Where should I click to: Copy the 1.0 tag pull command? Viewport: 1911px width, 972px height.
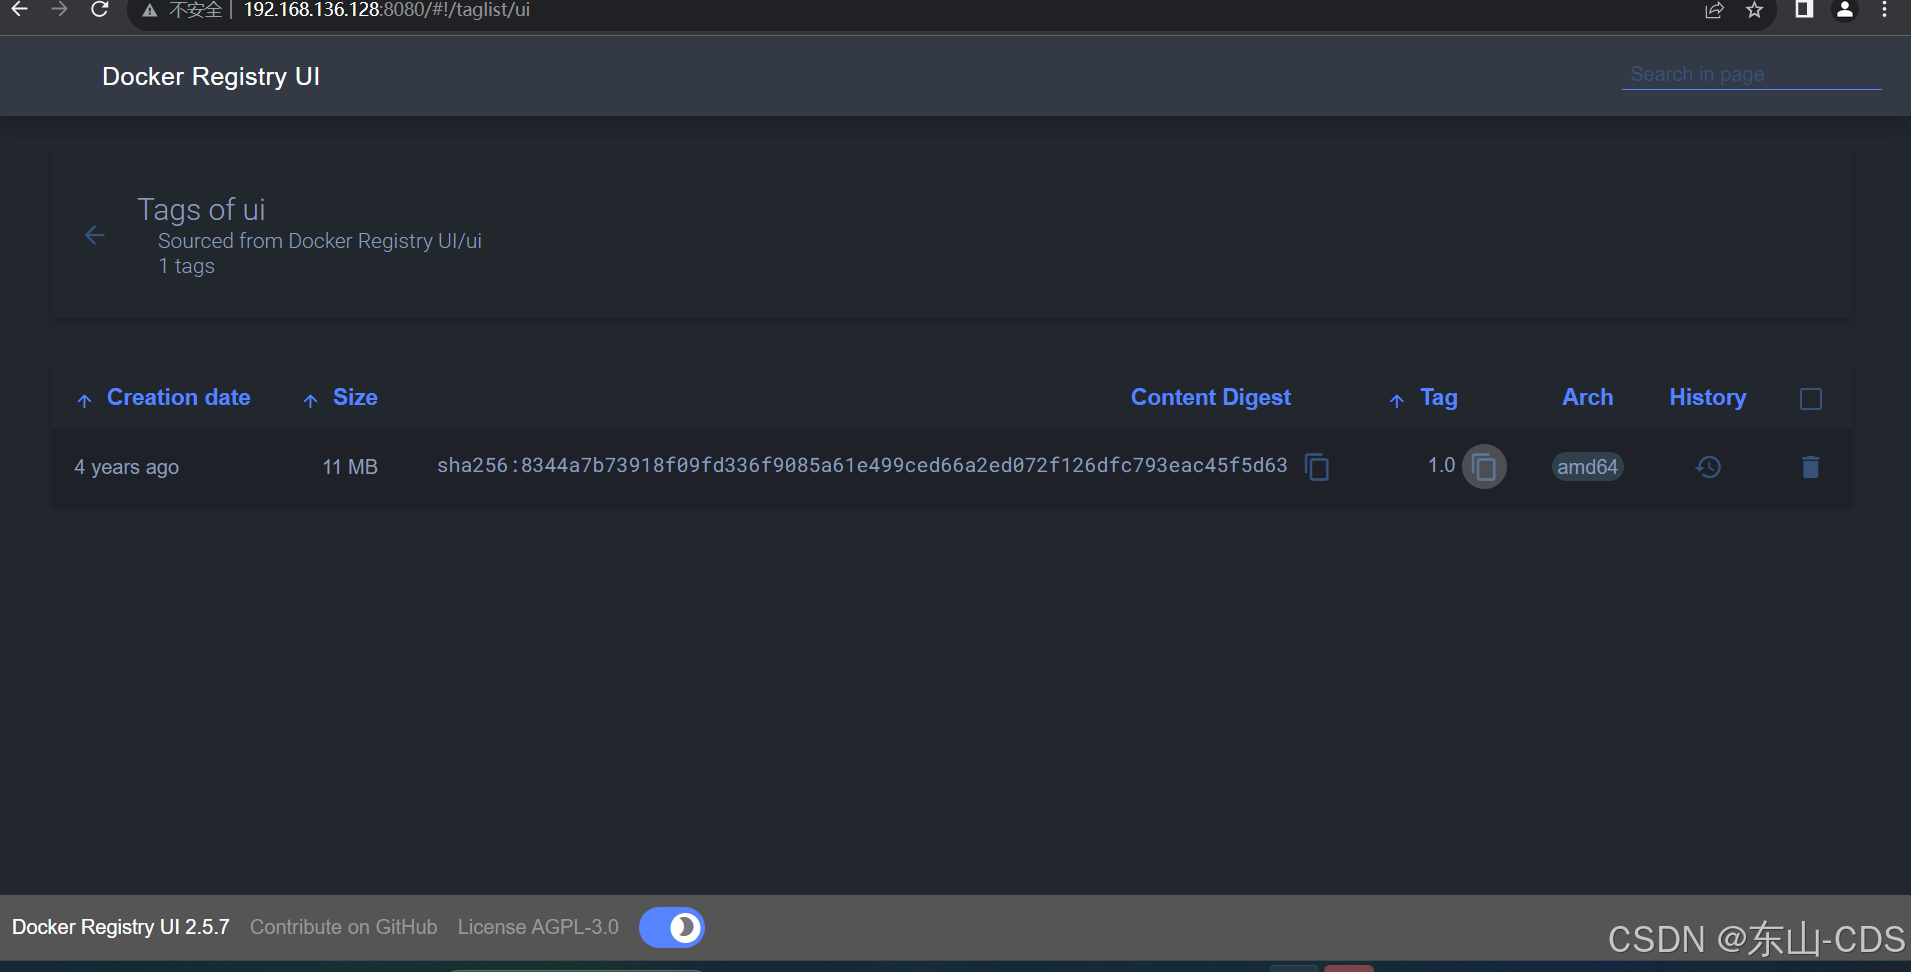(x=1484, y=466)
